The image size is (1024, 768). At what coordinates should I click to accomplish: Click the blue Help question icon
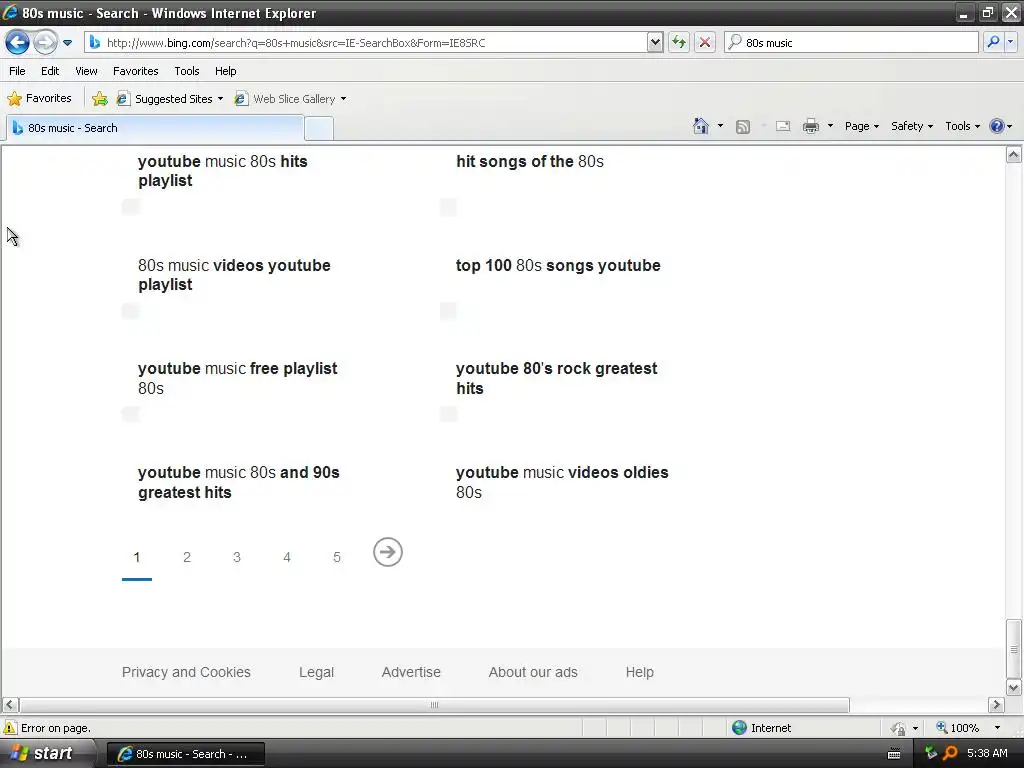[997, 126]
